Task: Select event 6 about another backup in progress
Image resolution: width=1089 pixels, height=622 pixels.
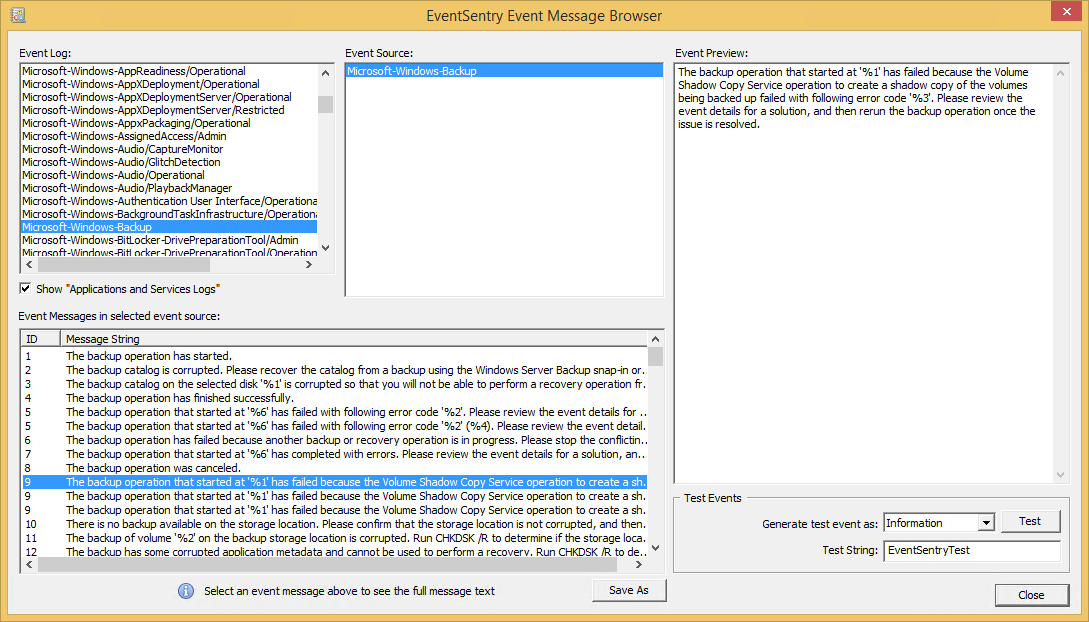Action: pyautogui.click(x=334, y=440)
